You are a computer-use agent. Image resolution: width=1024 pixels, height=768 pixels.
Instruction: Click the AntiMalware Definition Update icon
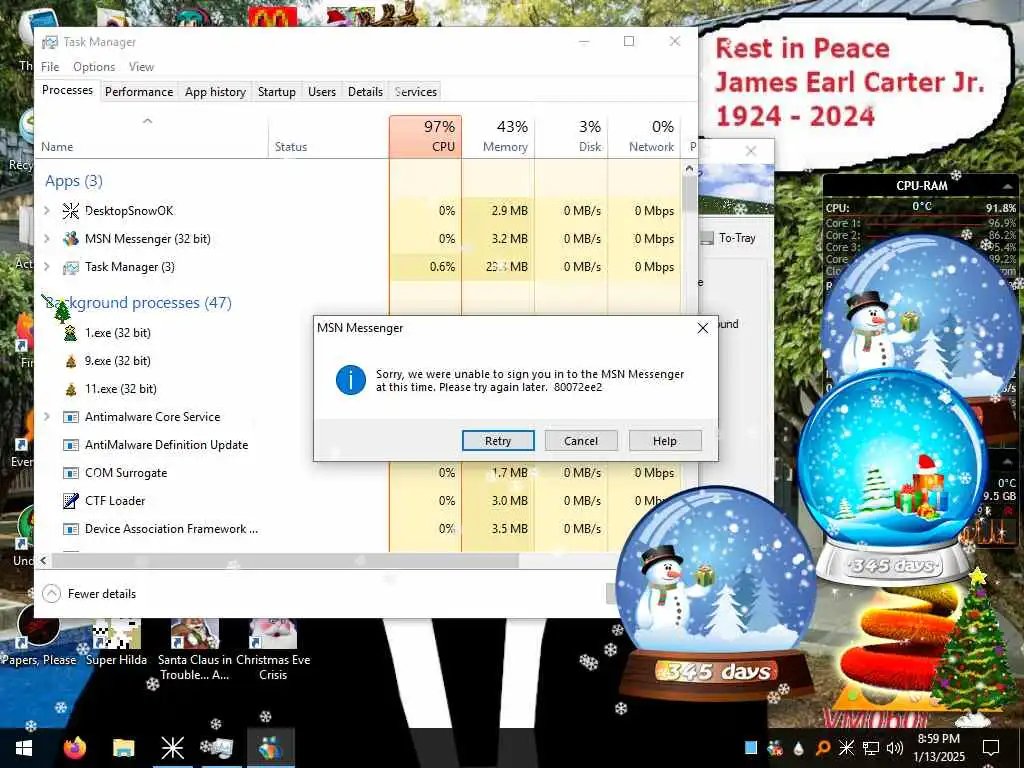click(x=71, y=445)
